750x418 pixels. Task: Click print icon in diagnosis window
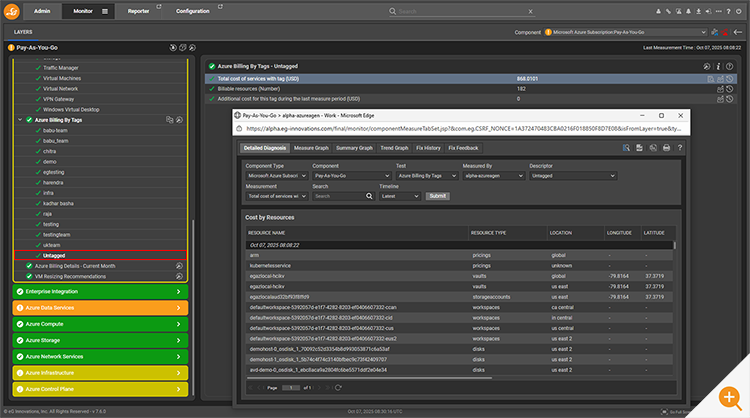(666, 148)
